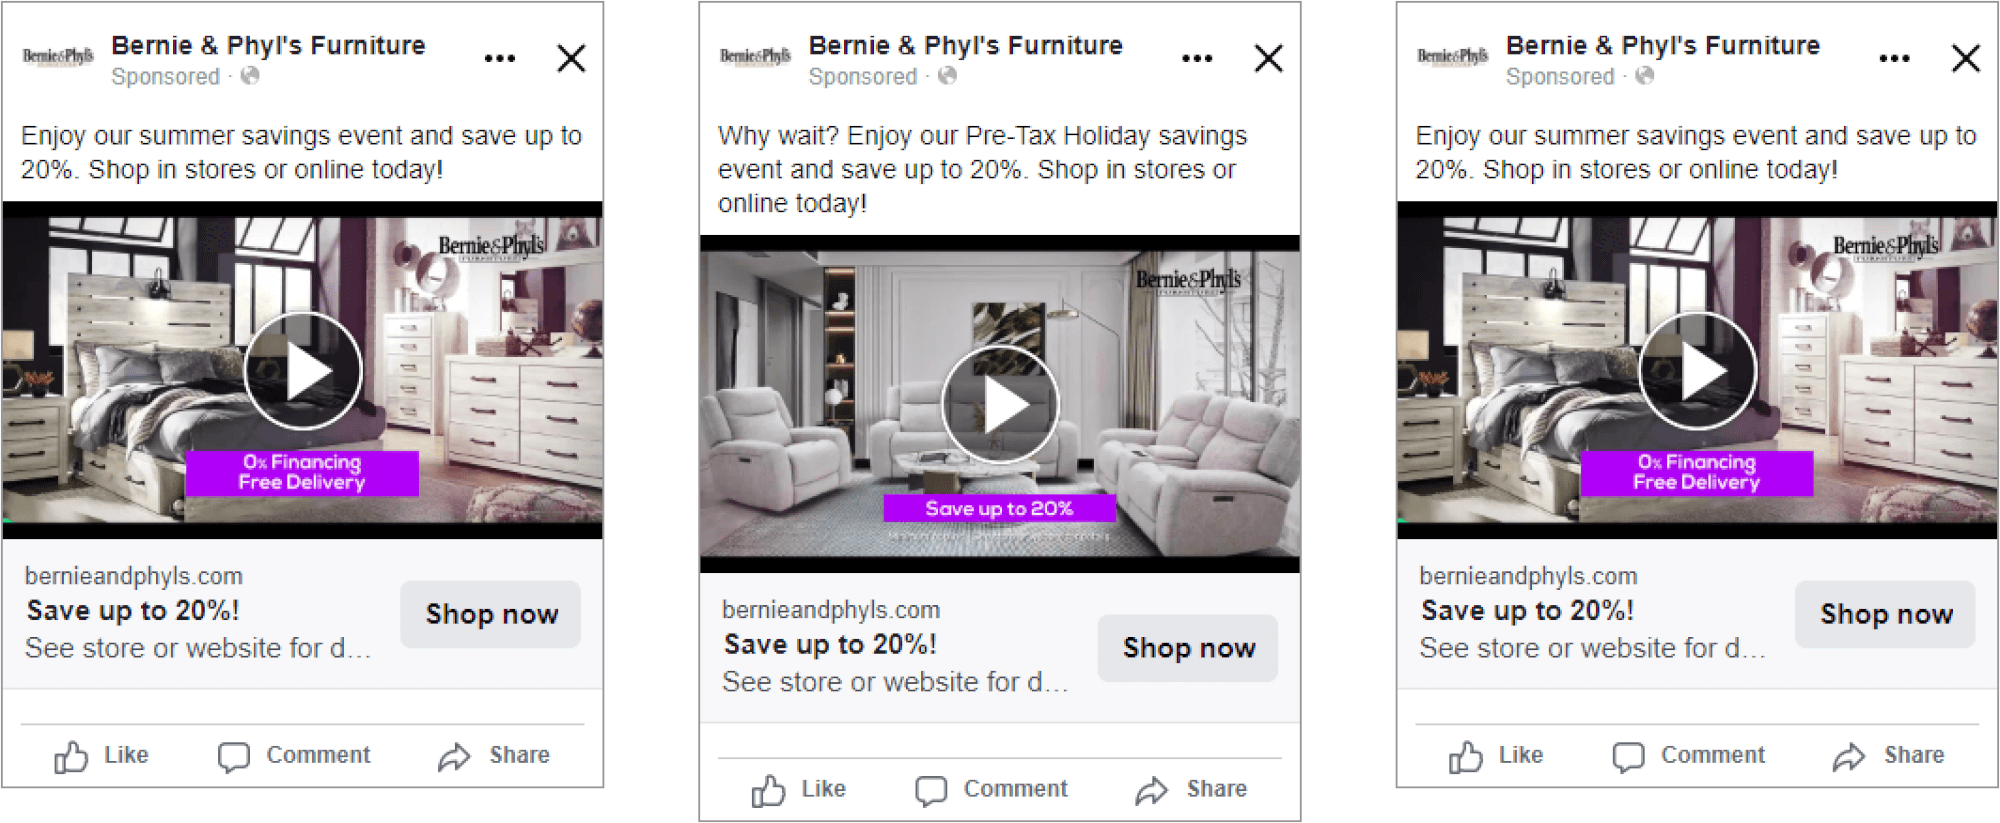The height and width of the screenshot is (823, 2000).
Task: Like the middle ad post
Action: pos(798,790)
